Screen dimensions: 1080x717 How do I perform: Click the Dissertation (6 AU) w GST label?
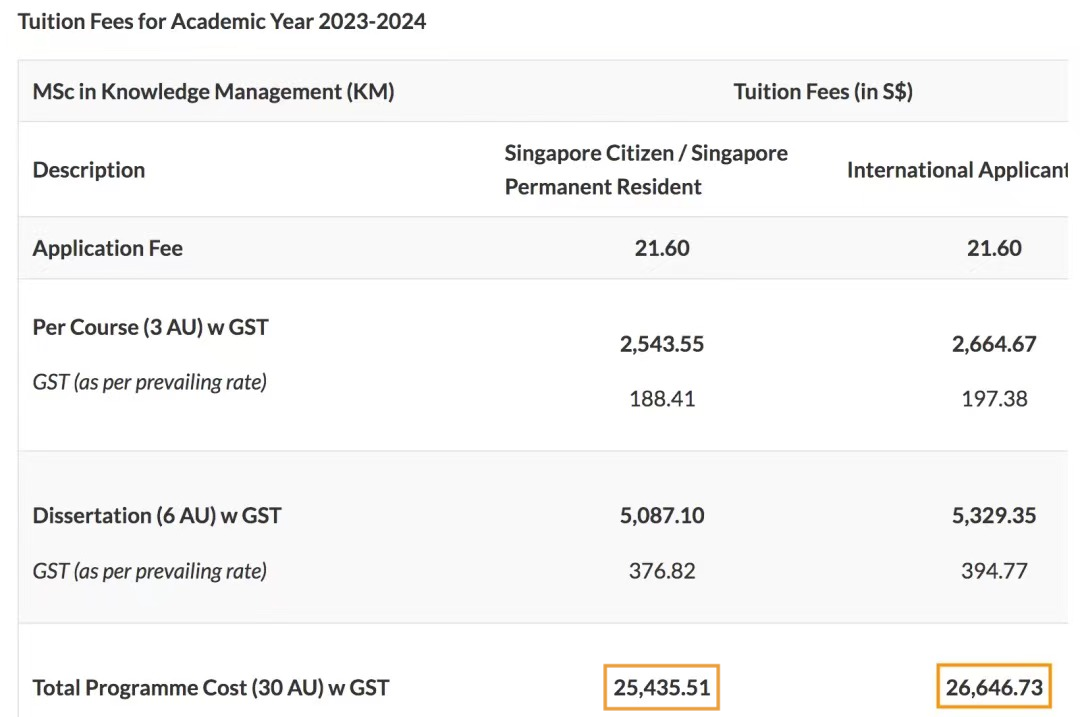[x=157, y=516]
